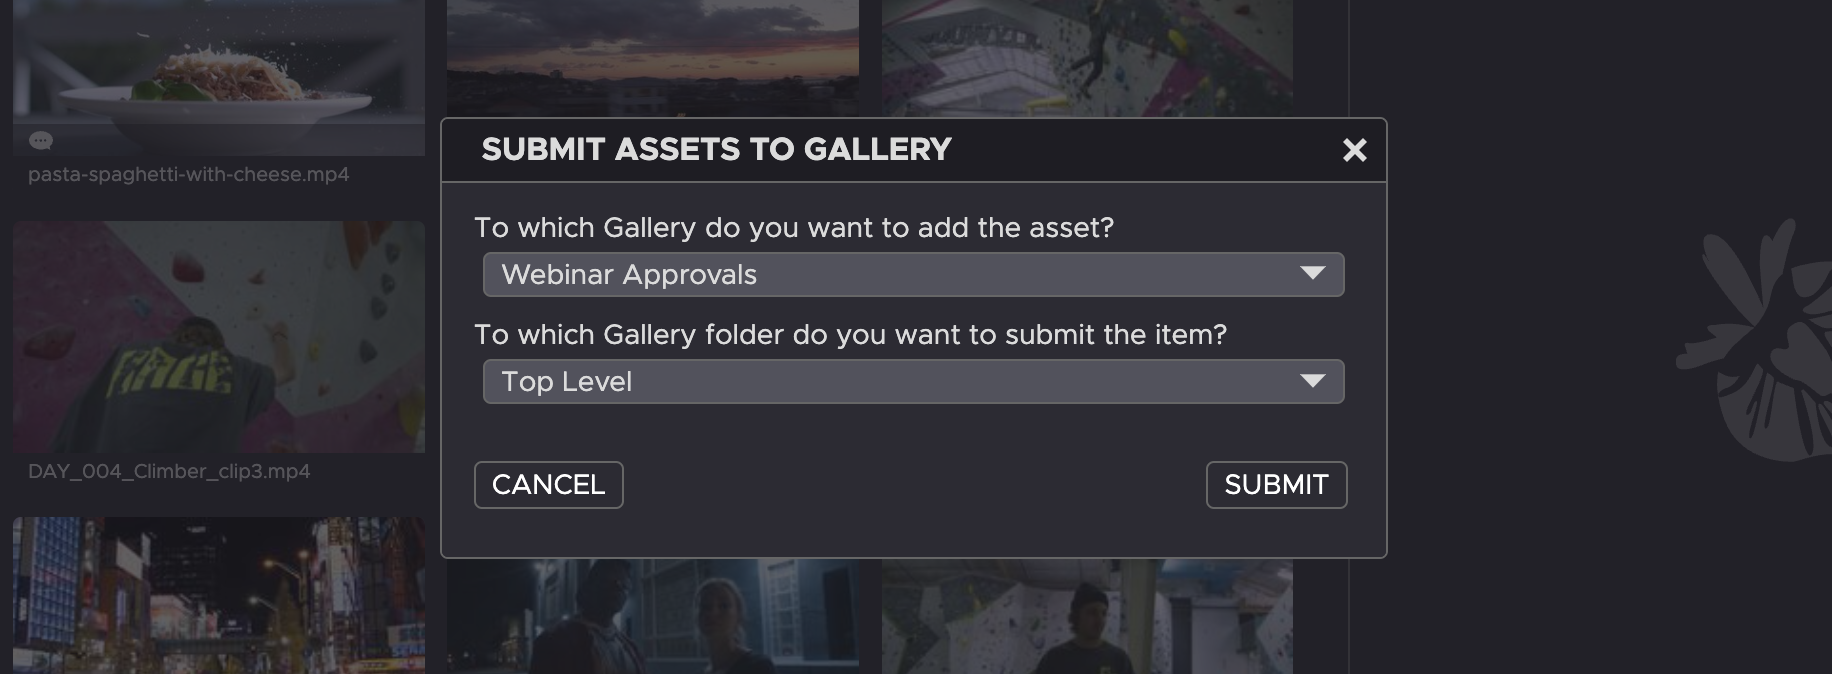The image size is (1832, 674).
Task: Select the overhead climbing wall thumbnail
Action: click(x=1087, y=55)
